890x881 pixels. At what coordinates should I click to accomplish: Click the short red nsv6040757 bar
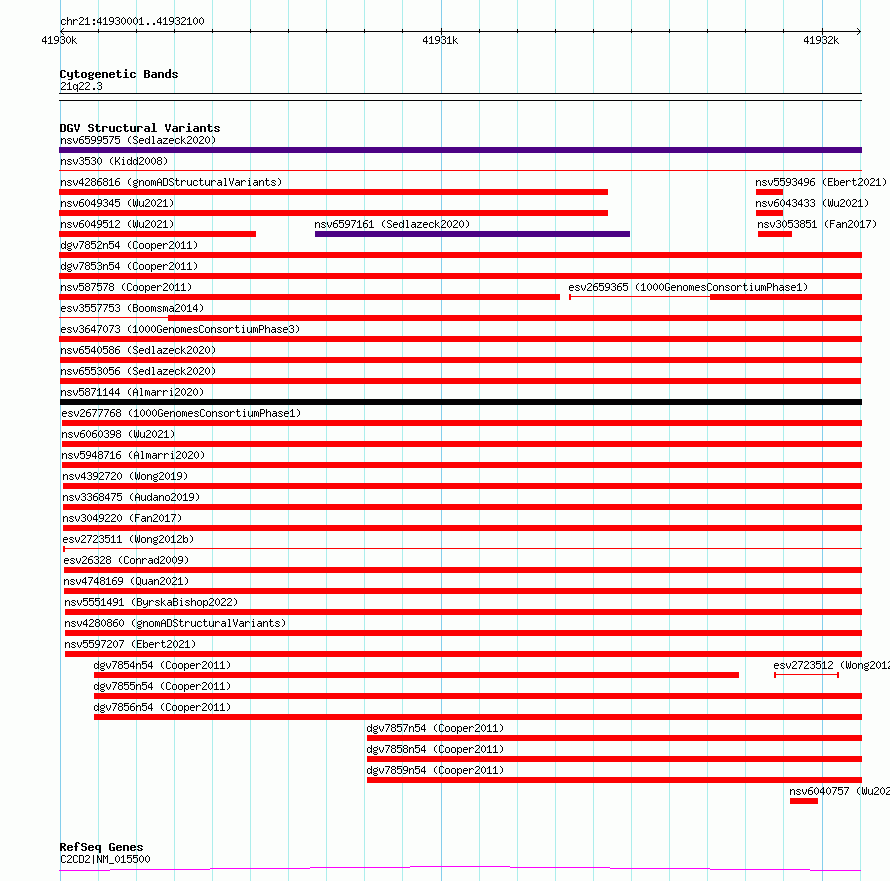click(x=804, y=801)
